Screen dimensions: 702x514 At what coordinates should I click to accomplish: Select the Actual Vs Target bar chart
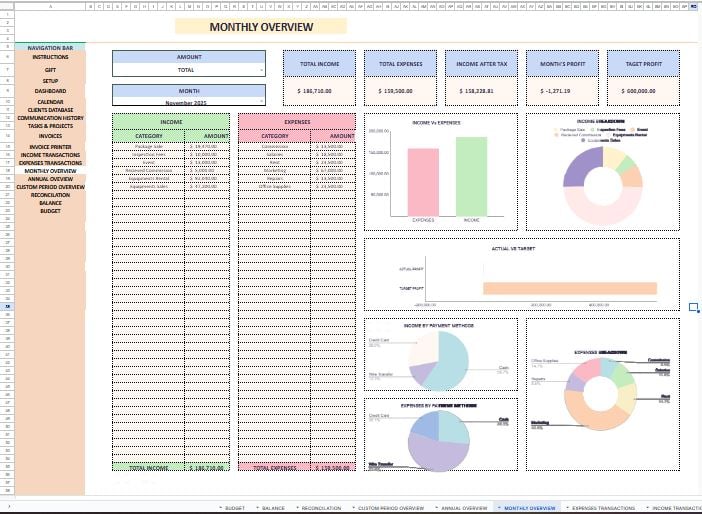522,274
